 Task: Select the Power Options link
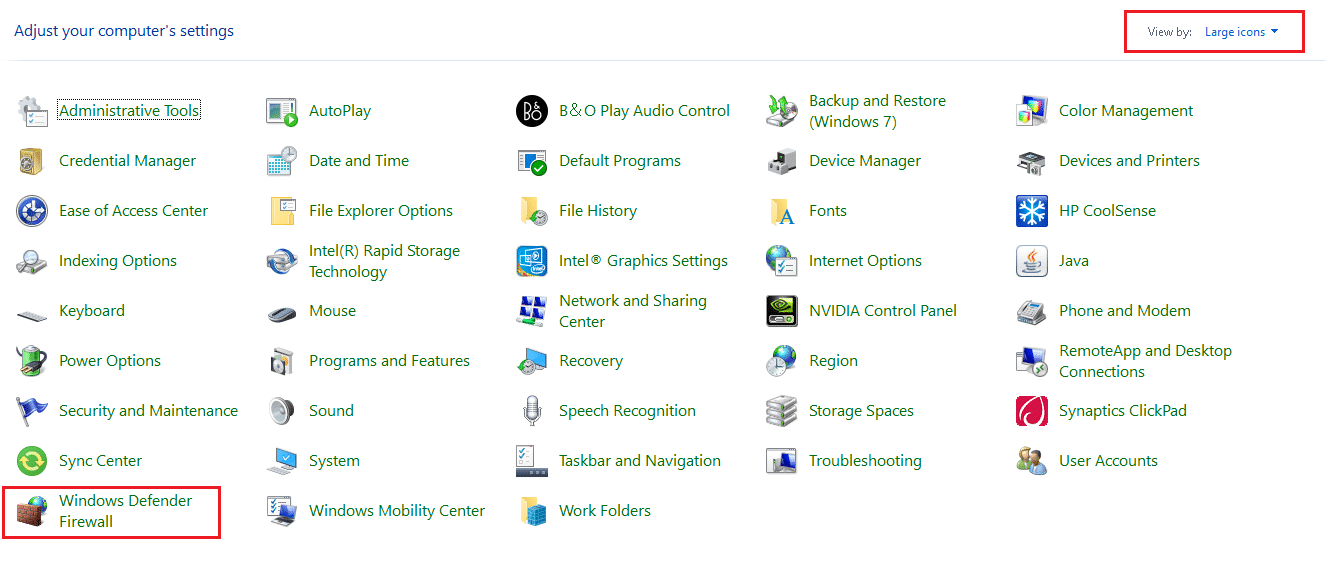click(x=109, y=361)
